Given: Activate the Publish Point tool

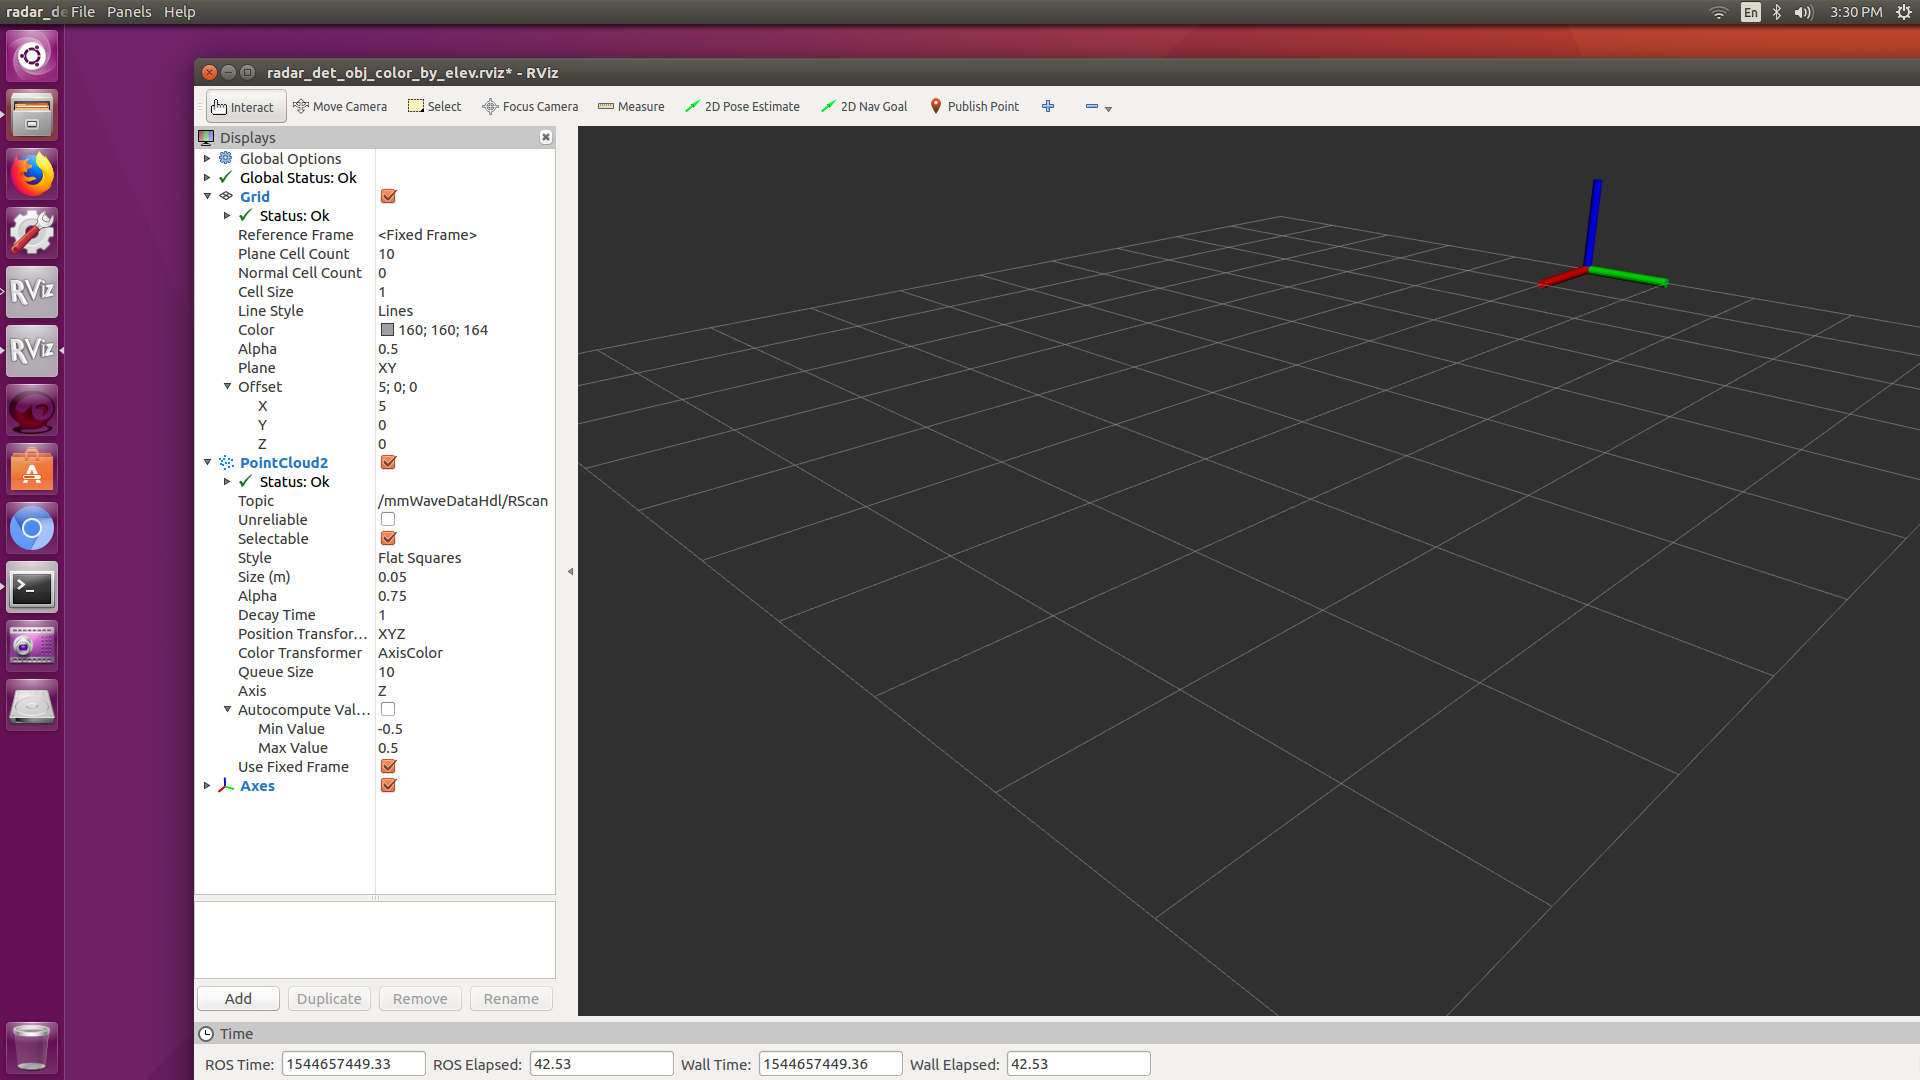Looking at the screenshot, I should click(974, 107).
